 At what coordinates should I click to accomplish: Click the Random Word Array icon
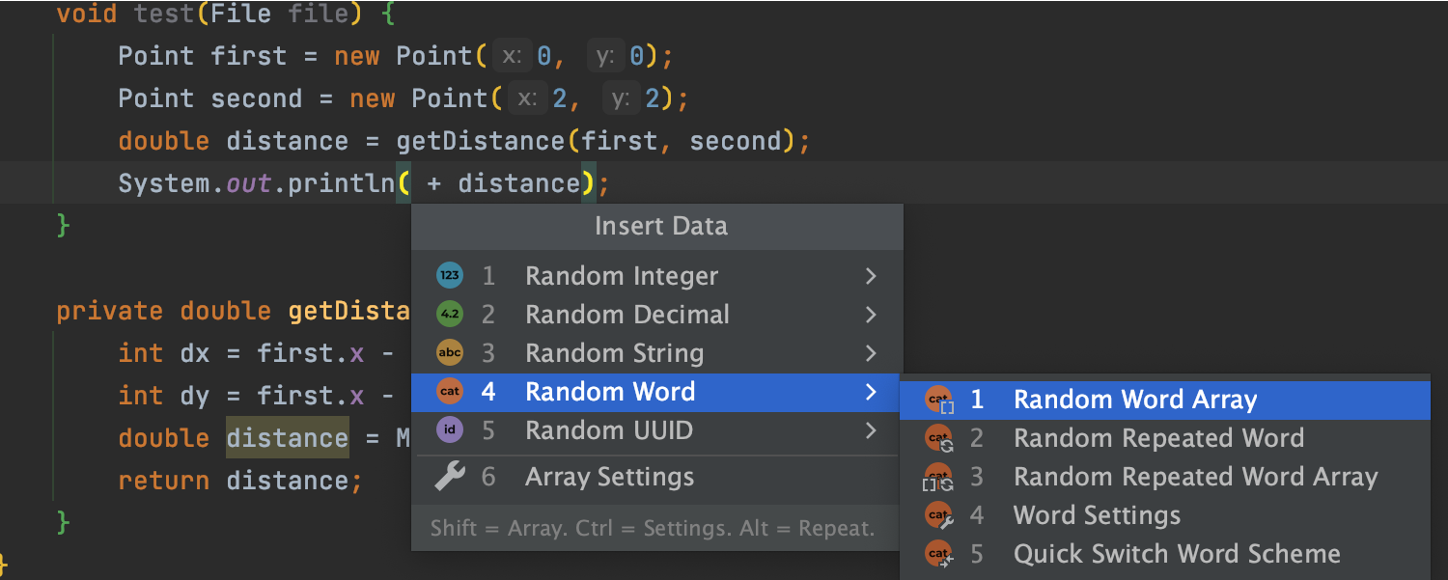pos(939,400)
